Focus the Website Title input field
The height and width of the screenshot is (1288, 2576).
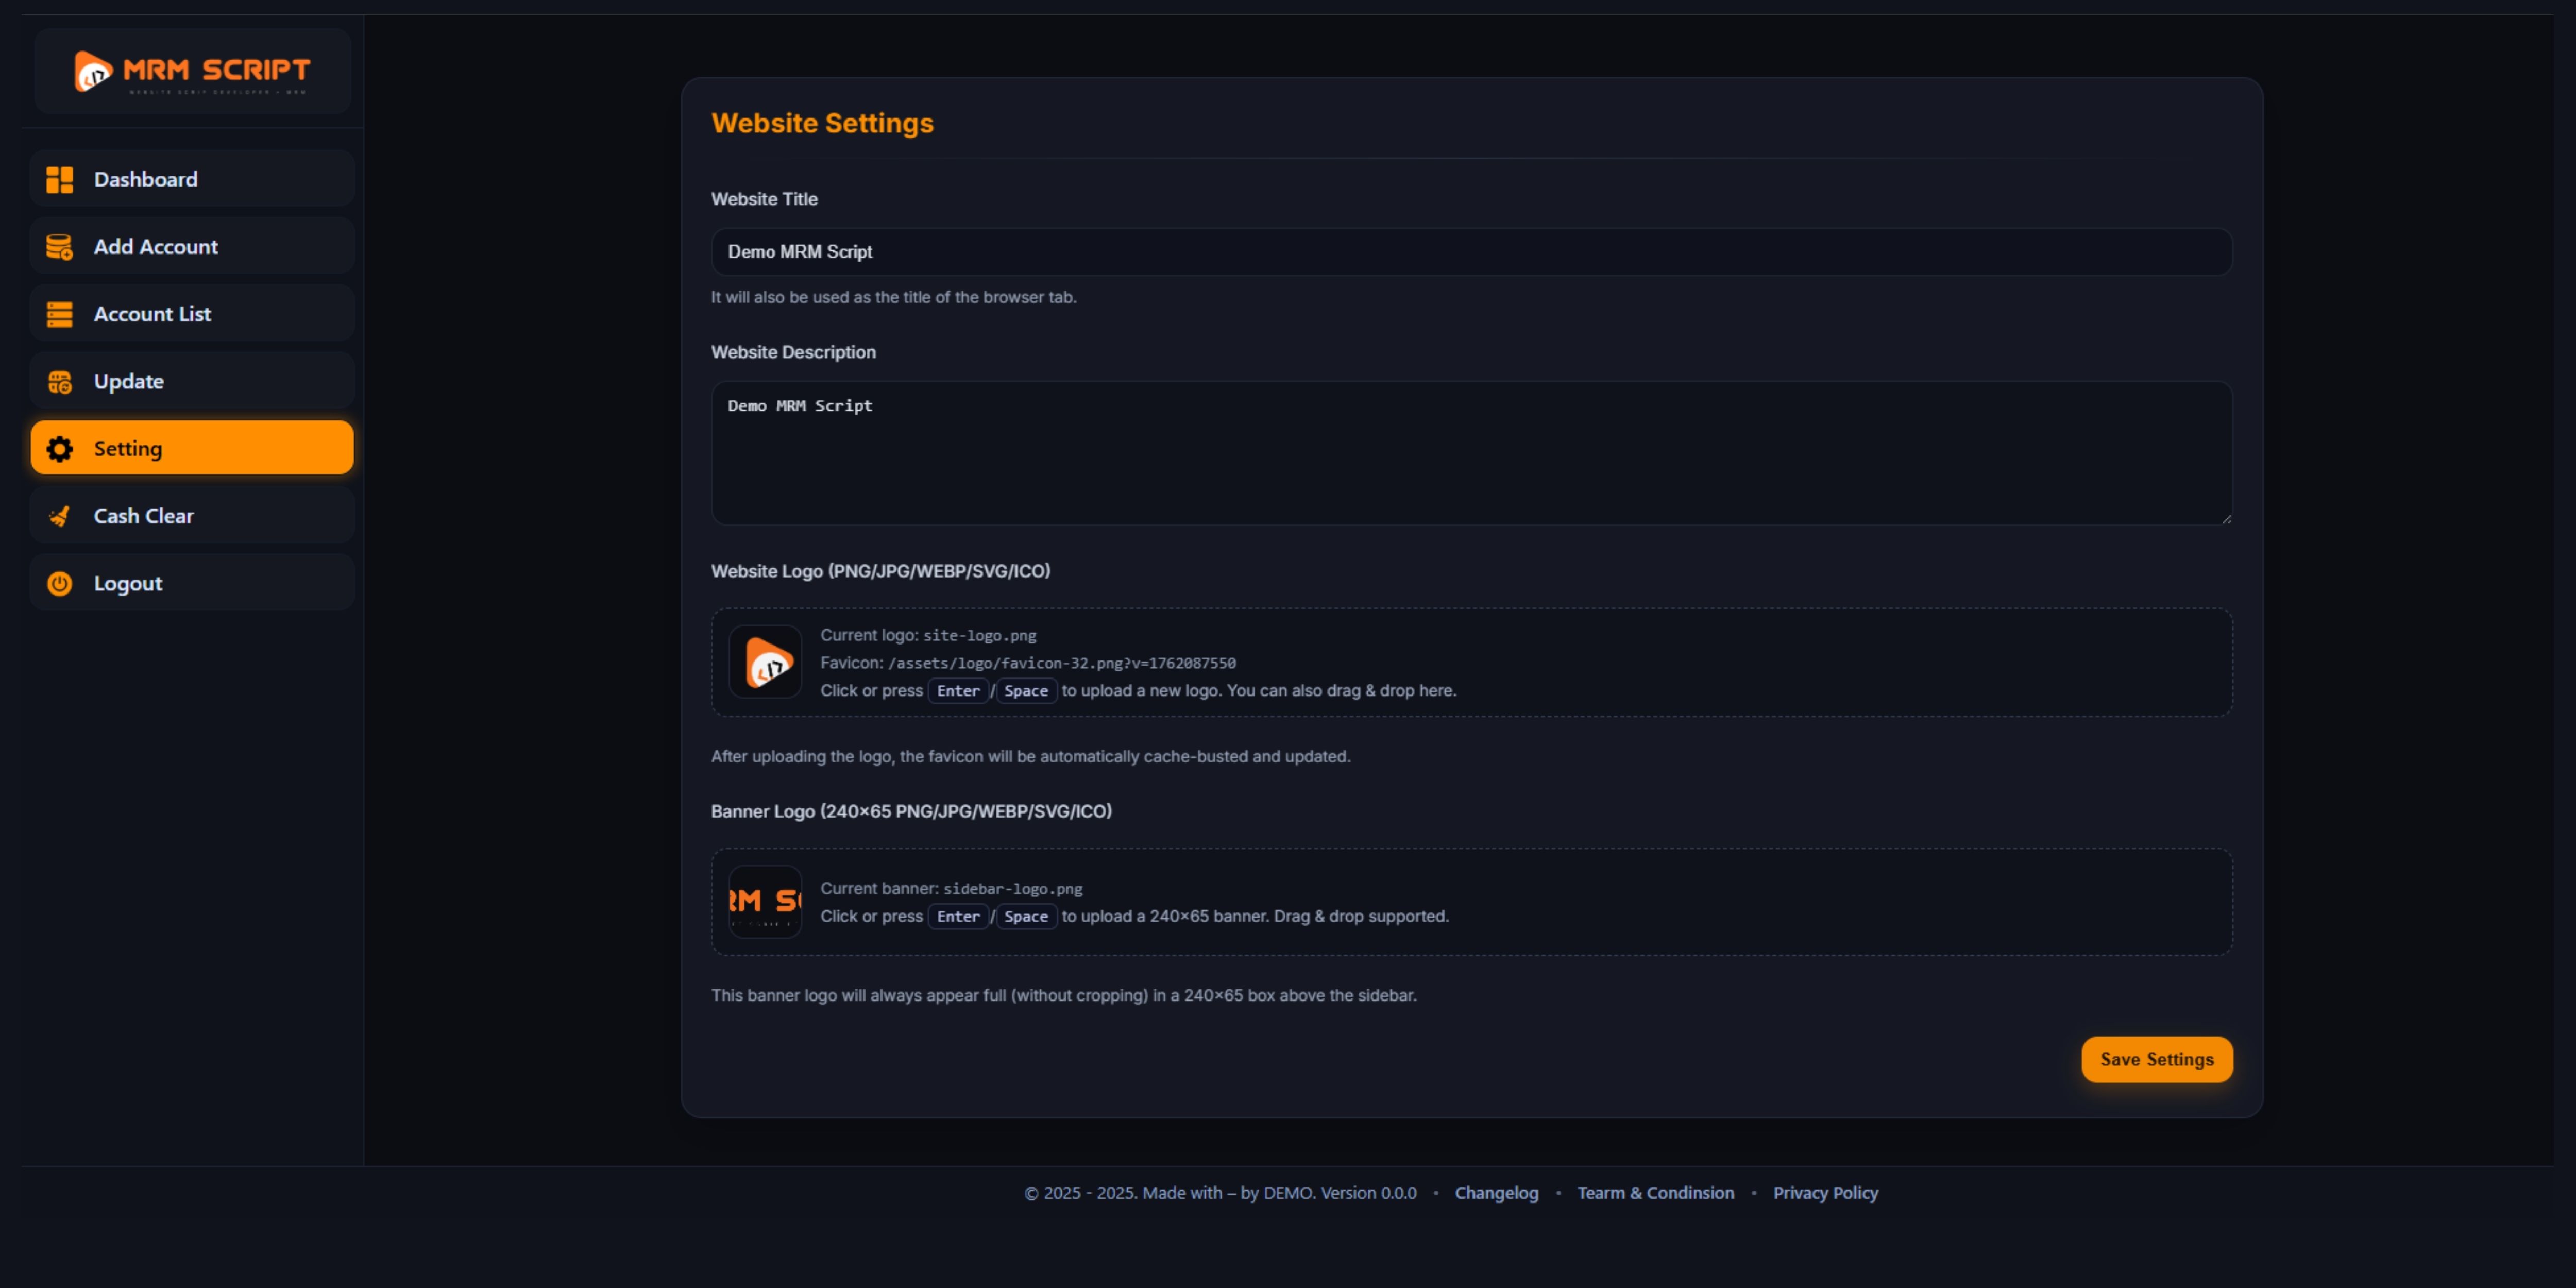(x=1471, y=252)
